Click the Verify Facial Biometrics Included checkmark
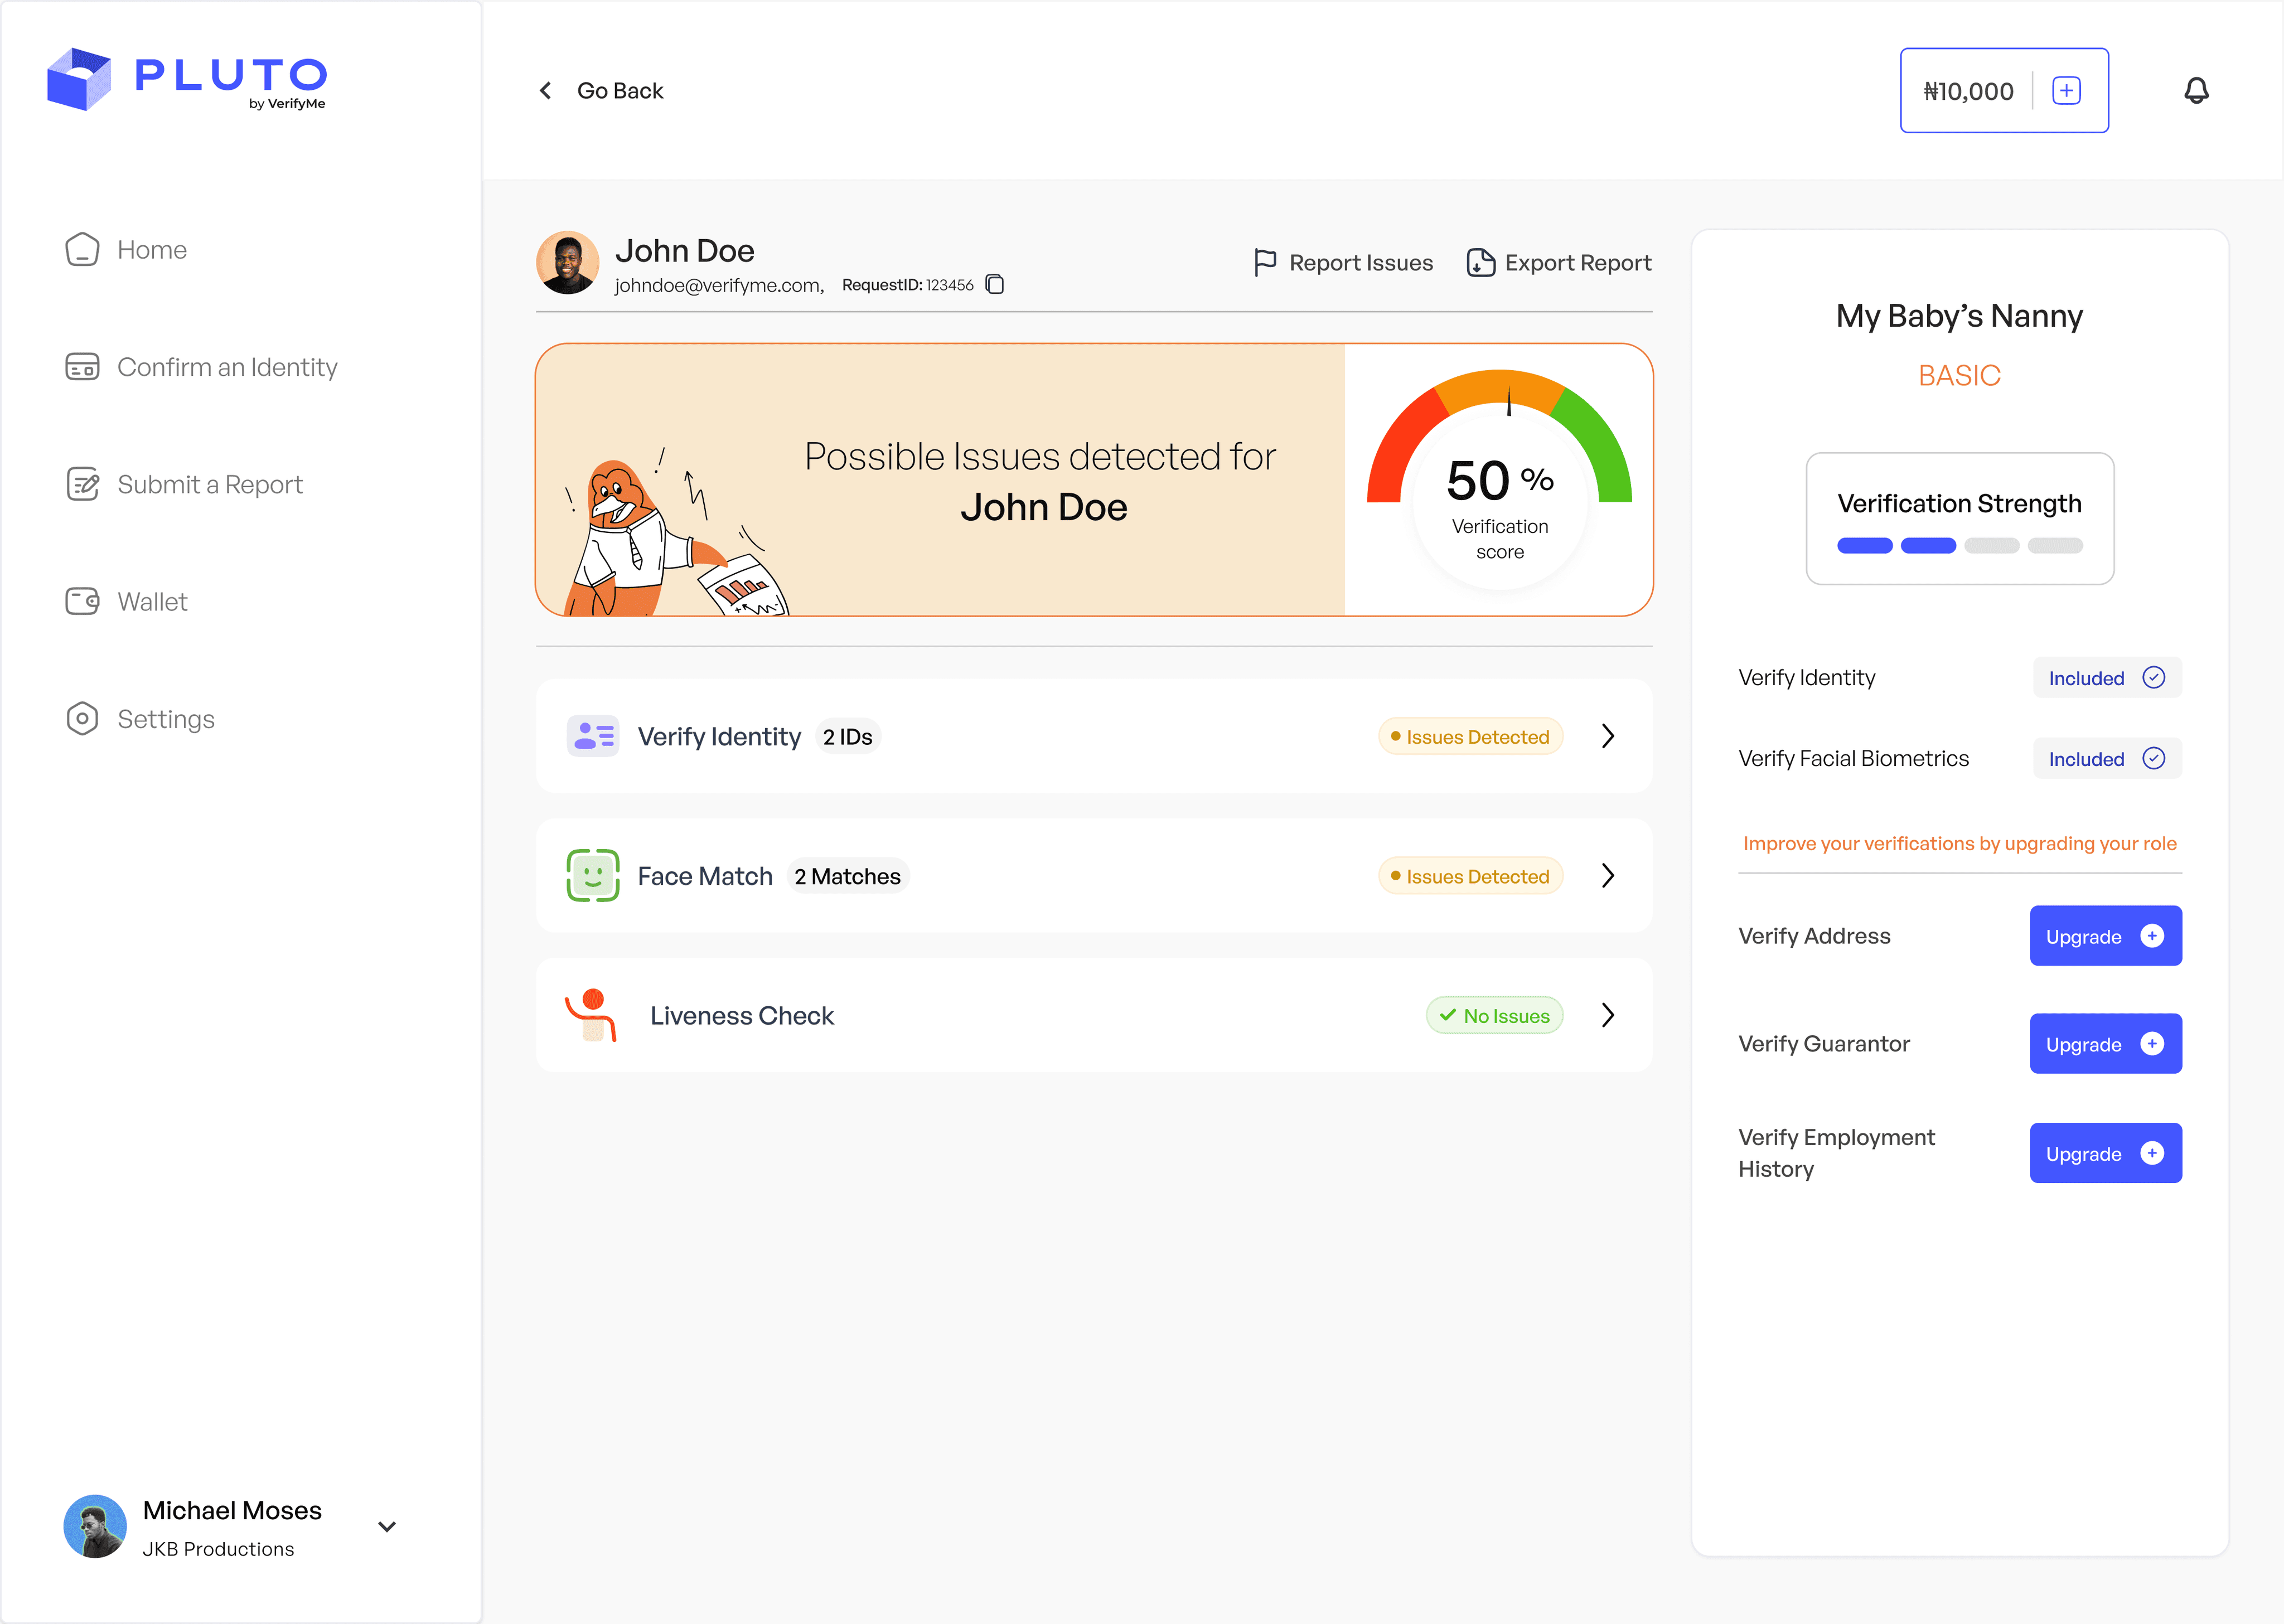The height and width of the screenshot is (1624, 2284). (2153, 759)
